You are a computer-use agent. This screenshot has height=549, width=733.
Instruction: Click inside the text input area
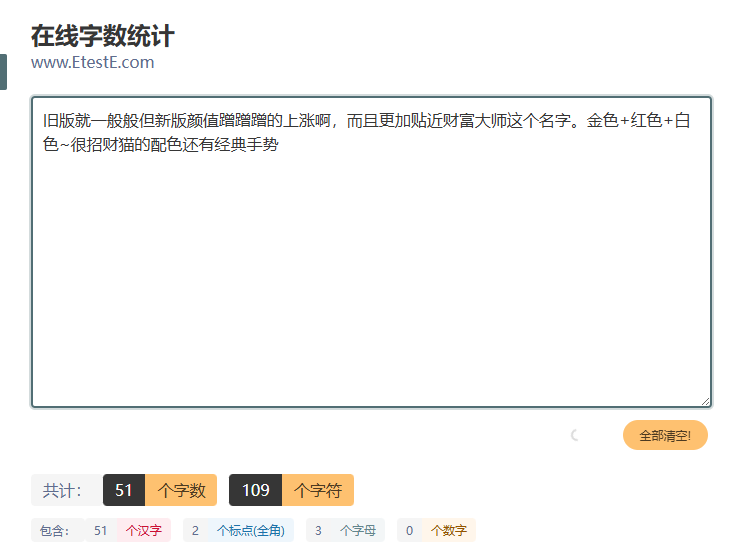372,252
